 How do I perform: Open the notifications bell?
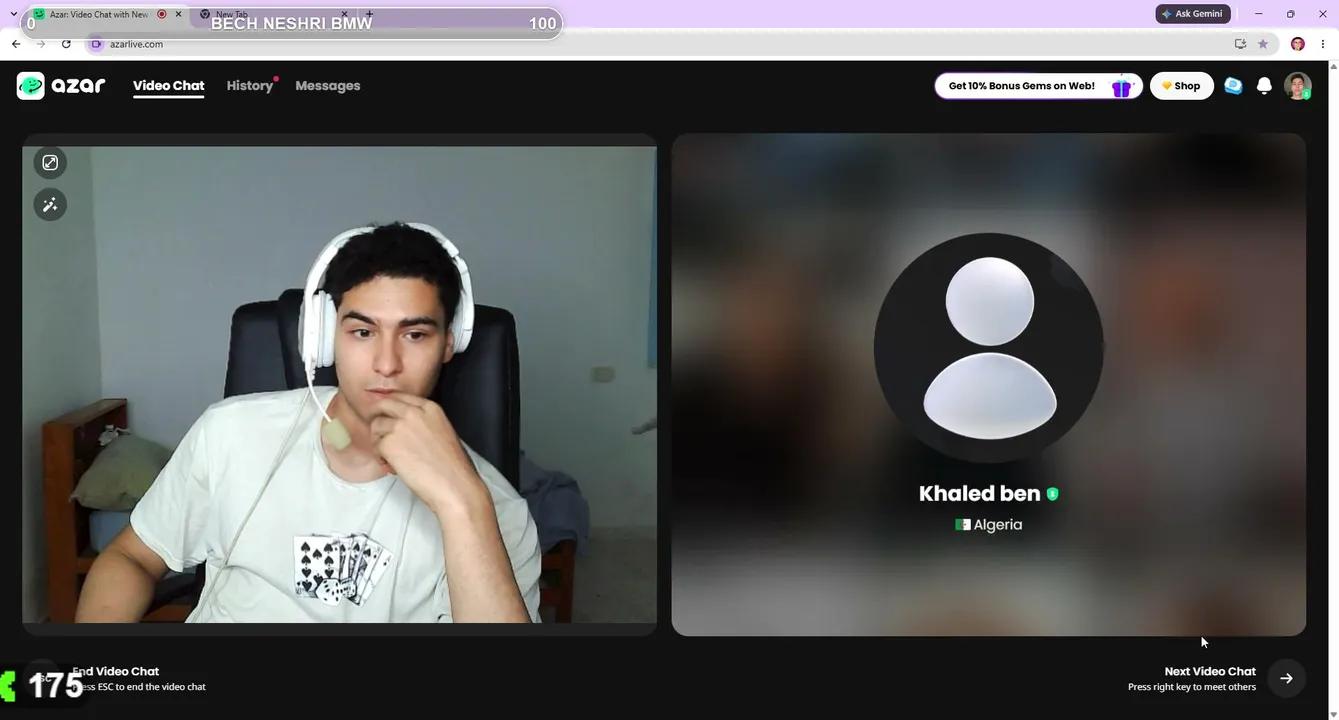(1264, 86)
